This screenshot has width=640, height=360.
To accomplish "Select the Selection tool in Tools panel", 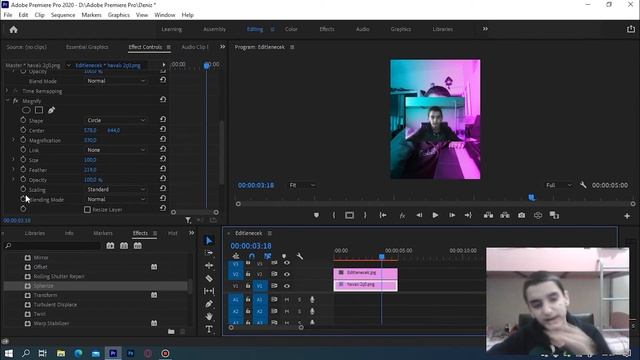I will pos(209,241).
